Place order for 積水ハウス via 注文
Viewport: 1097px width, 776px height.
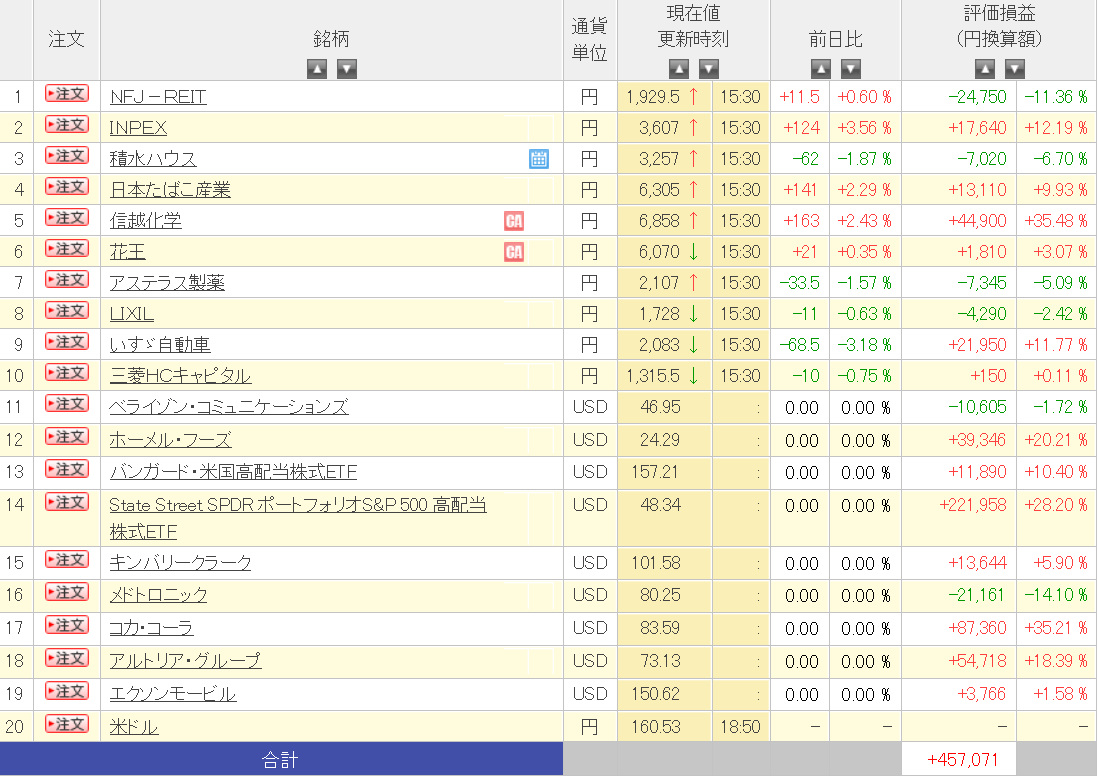[x=67, y=155]
